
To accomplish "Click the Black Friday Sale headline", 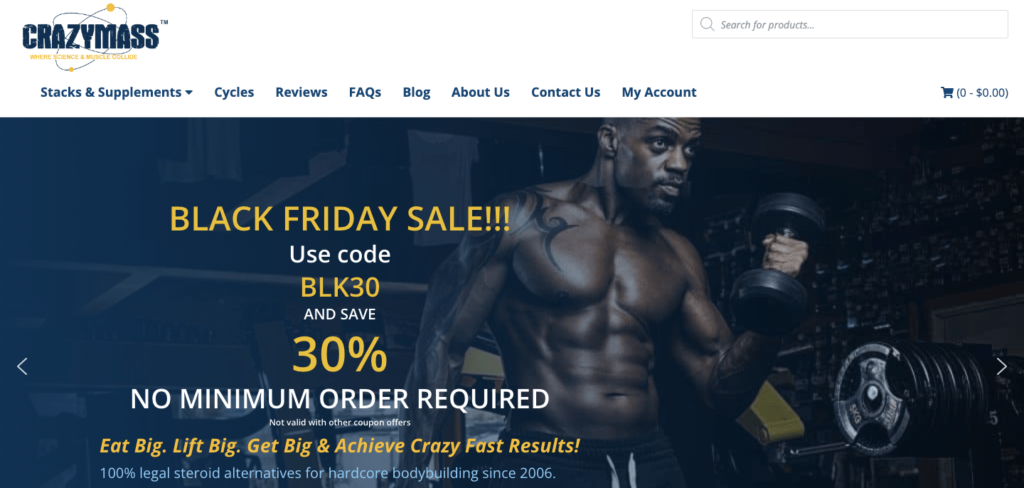I will coord(340,220).
